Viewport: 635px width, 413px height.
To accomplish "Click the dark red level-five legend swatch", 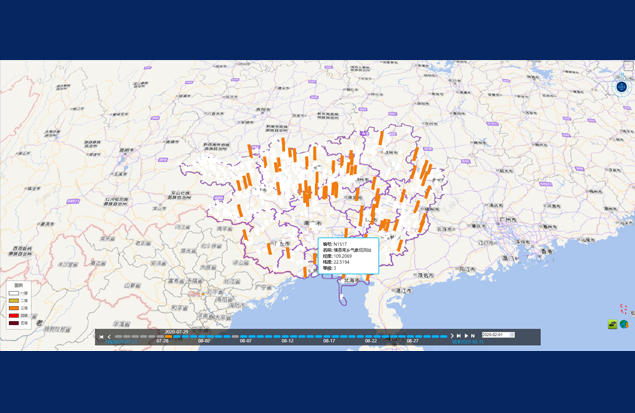I will point(14,323).
